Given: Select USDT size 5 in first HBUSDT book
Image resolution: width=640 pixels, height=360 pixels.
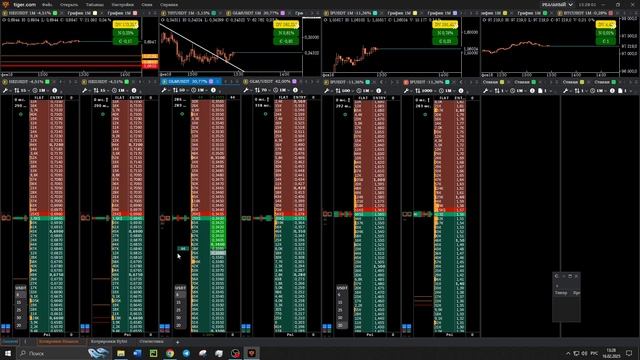Looking at the screenshot, I should coord(20,295).
